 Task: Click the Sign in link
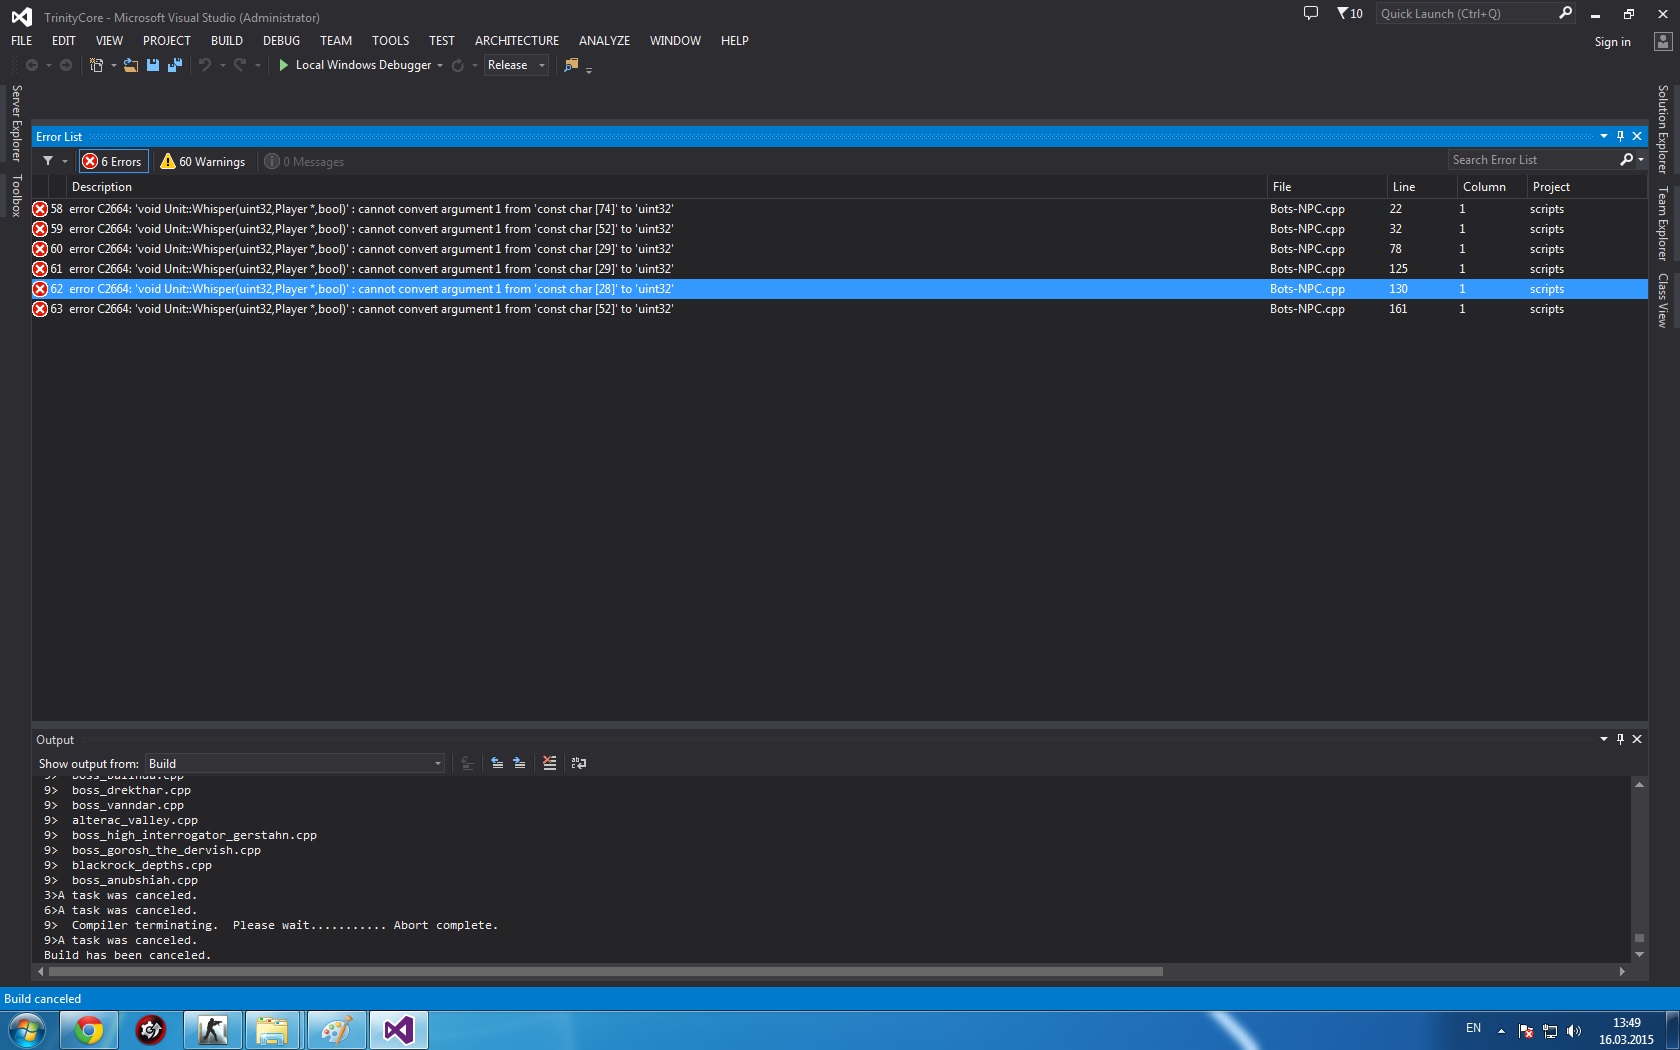click(1612, 42)
